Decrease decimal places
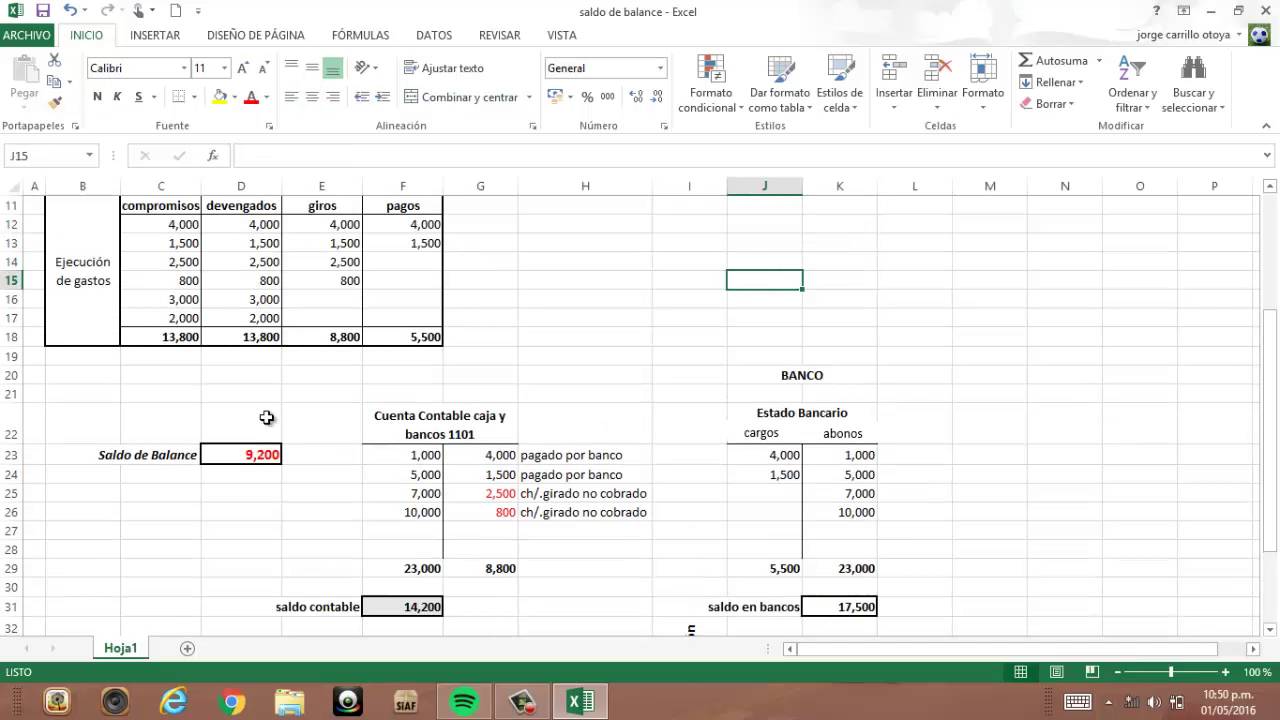This screenshot has height=720, width=1280. point(656,97)
